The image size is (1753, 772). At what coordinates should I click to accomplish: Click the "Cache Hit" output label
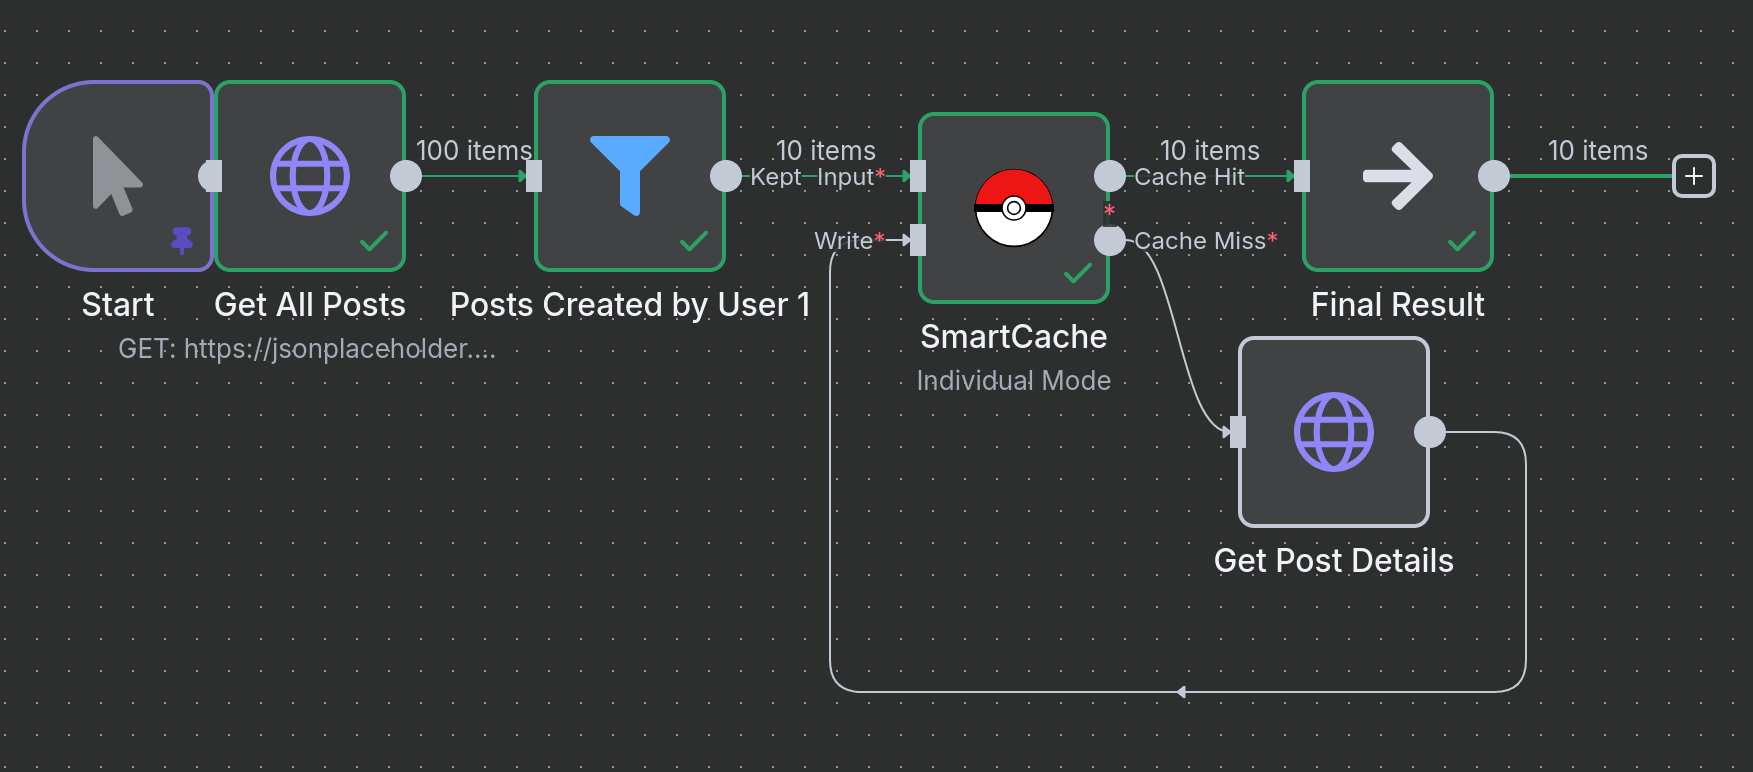coord(1190,177)
